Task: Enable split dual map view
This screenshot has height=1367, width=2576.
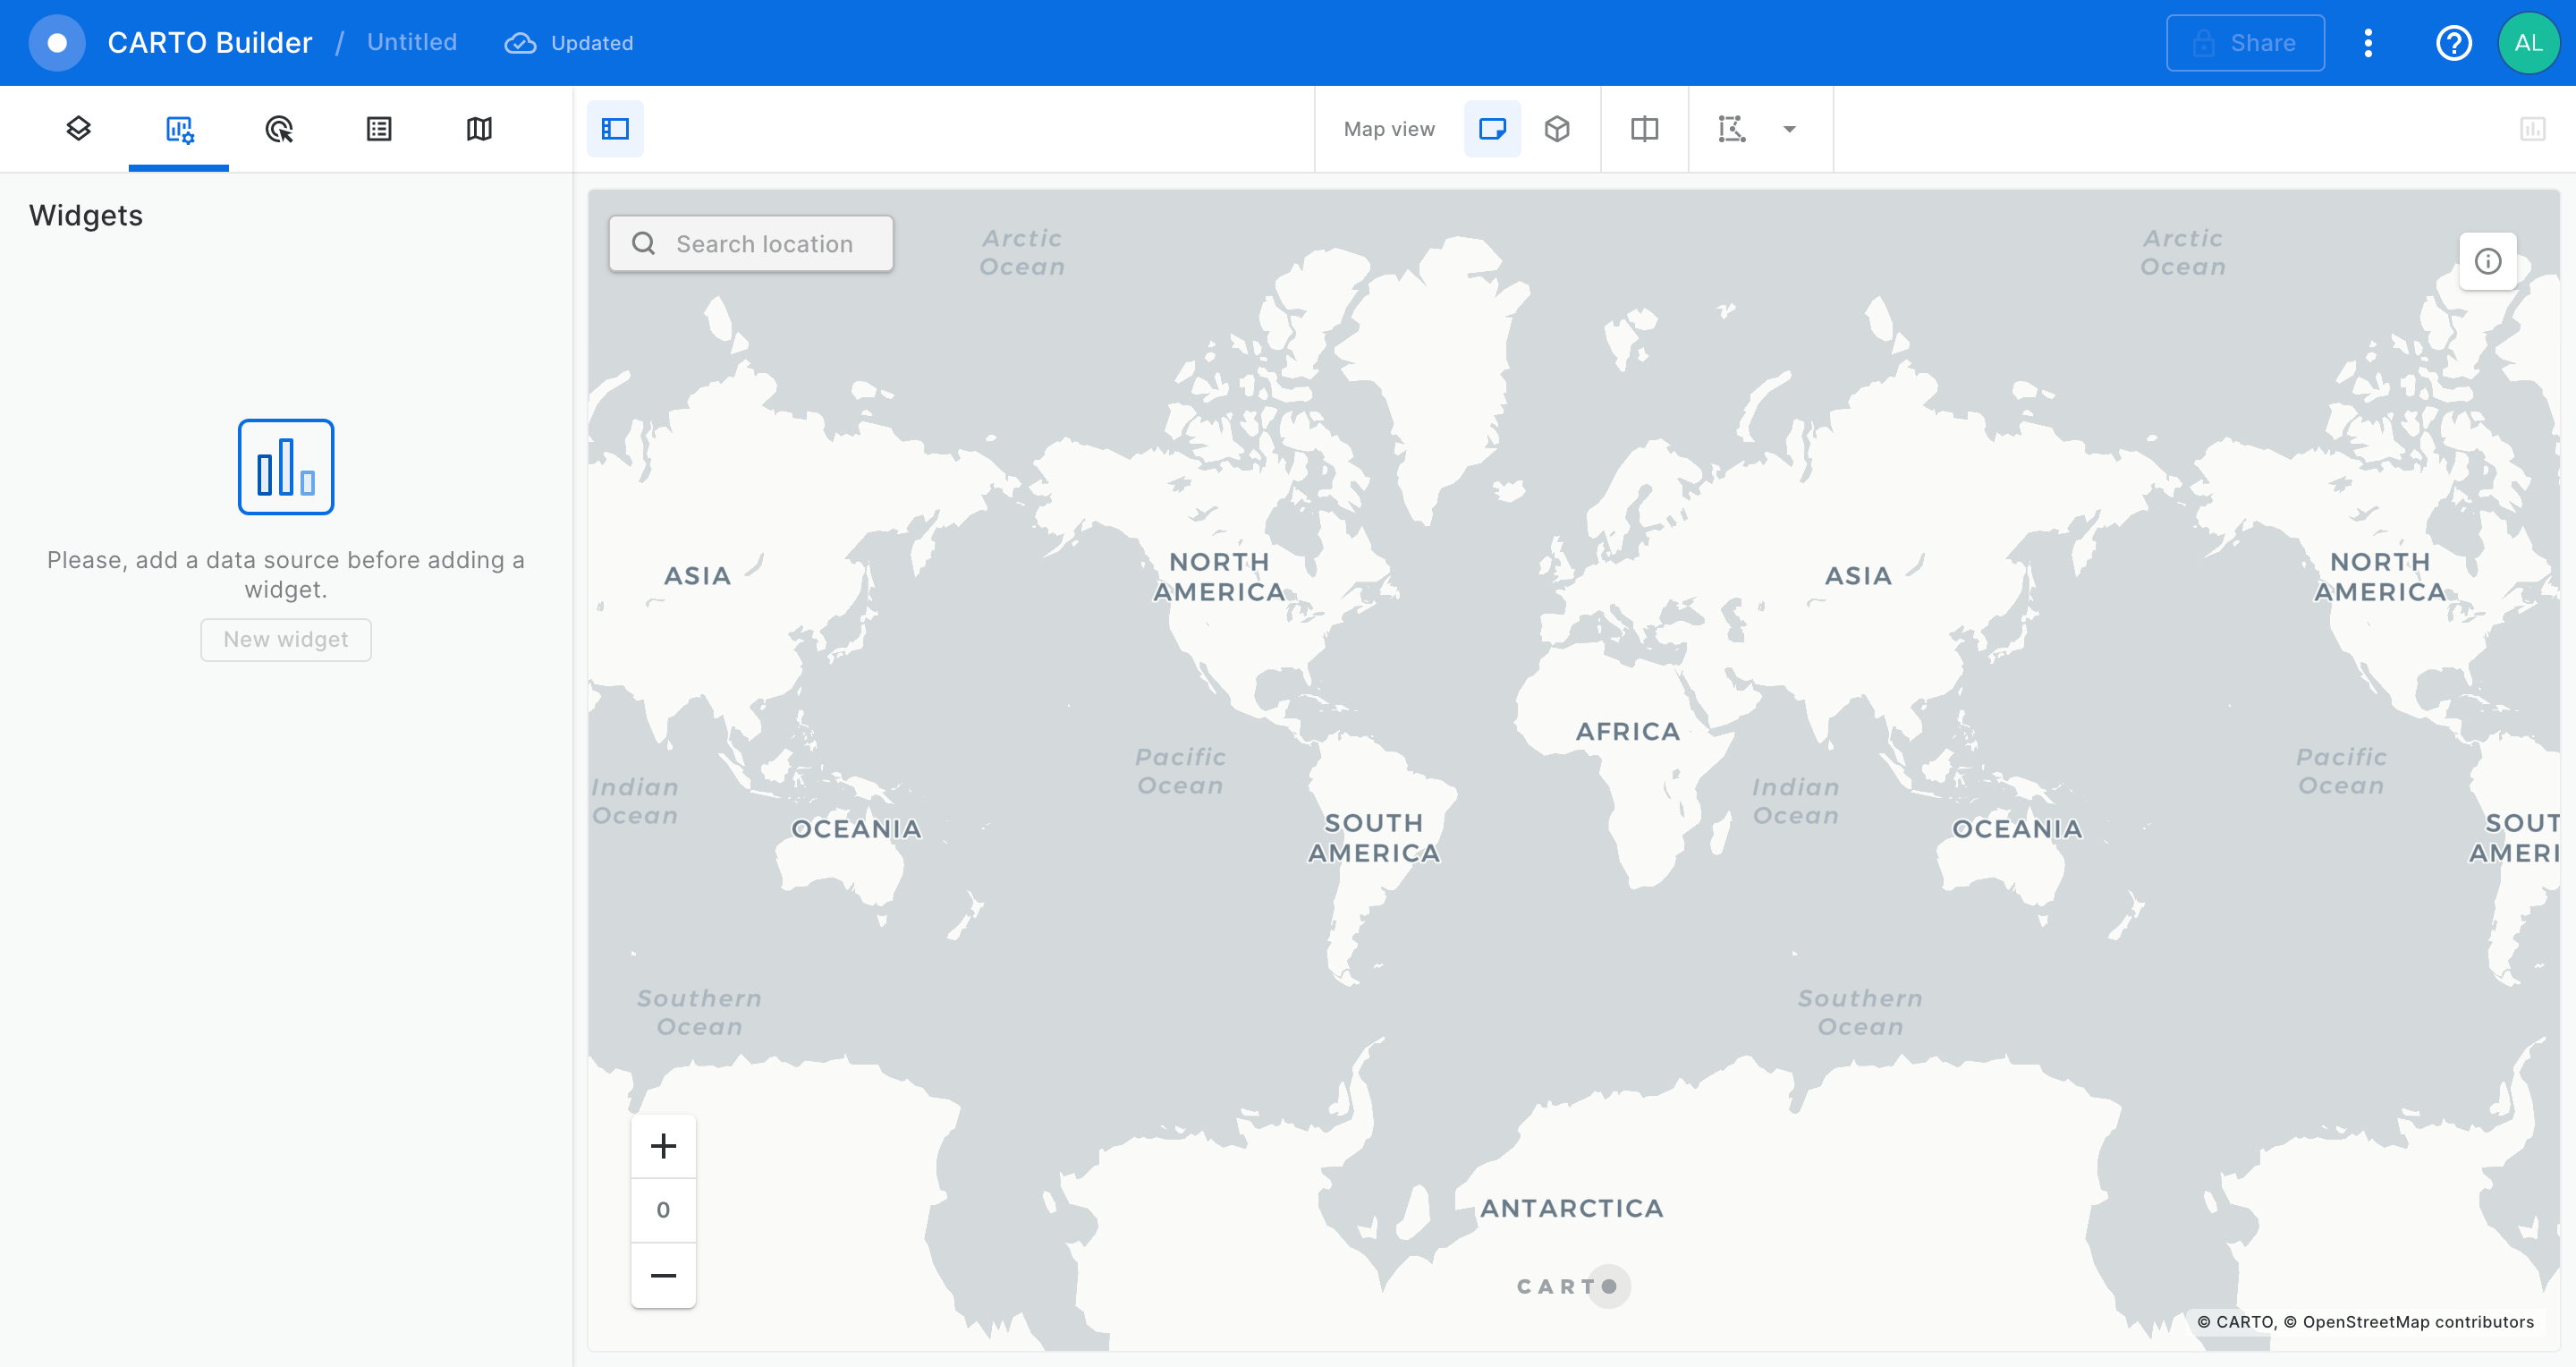Action: point(1644,128)
